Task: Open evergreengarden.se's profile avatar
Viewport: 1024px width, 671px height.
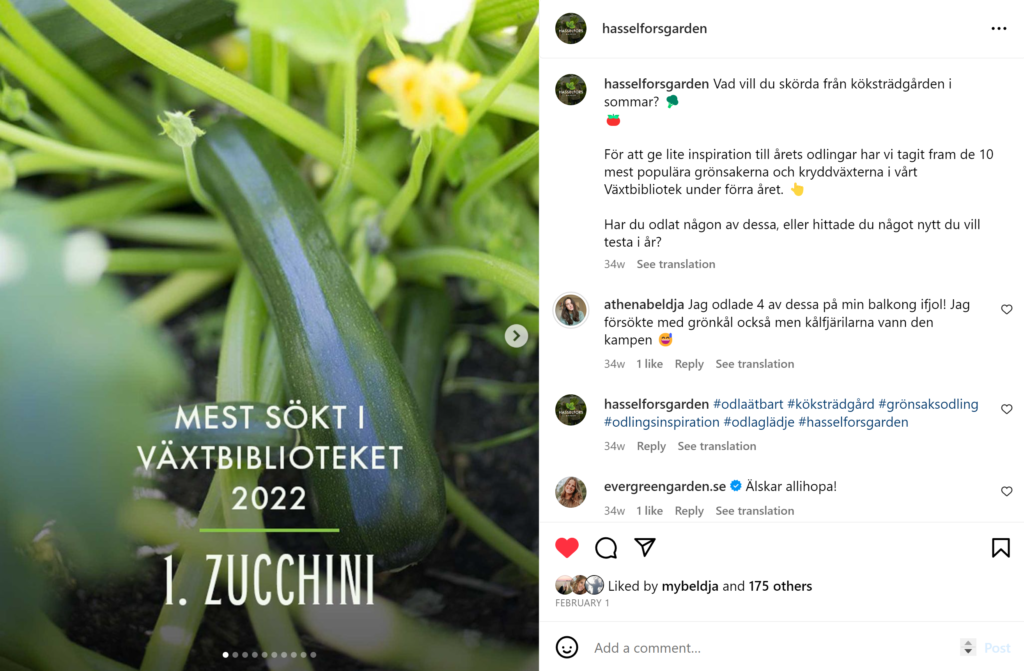Action: click(x=571, y=492)
